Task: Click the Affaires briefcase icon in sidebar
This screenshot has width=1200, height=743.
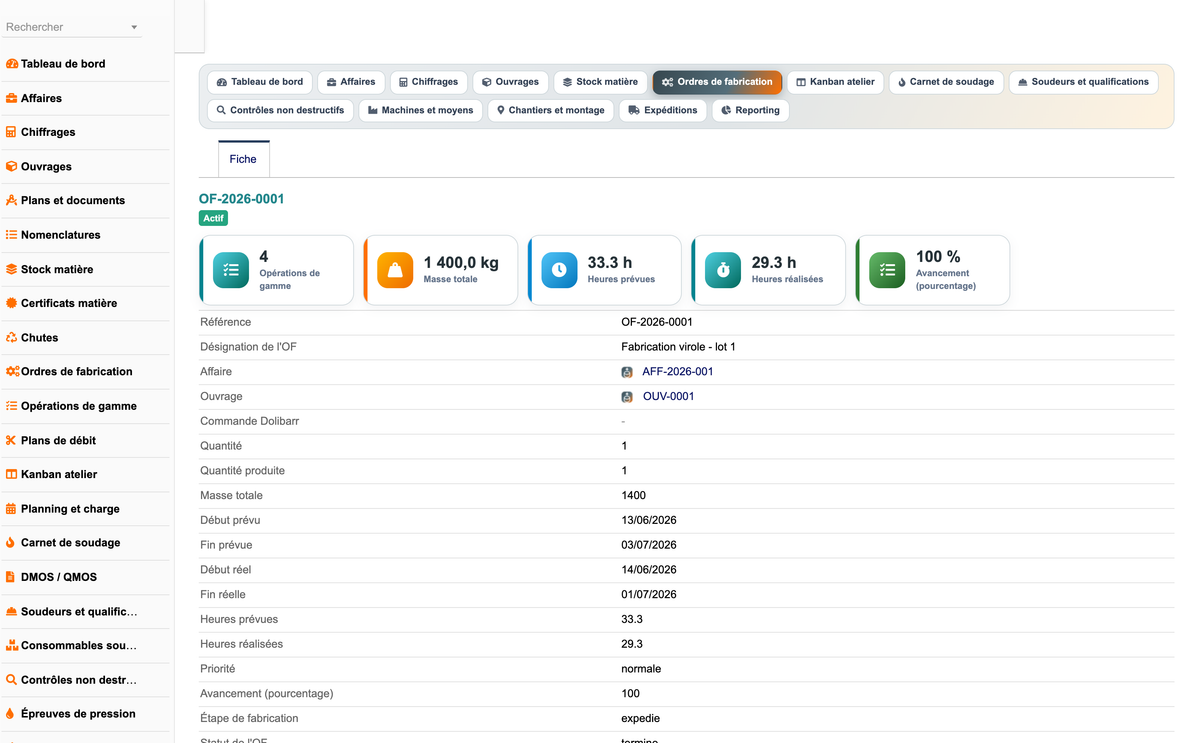Action: point(12,98)
